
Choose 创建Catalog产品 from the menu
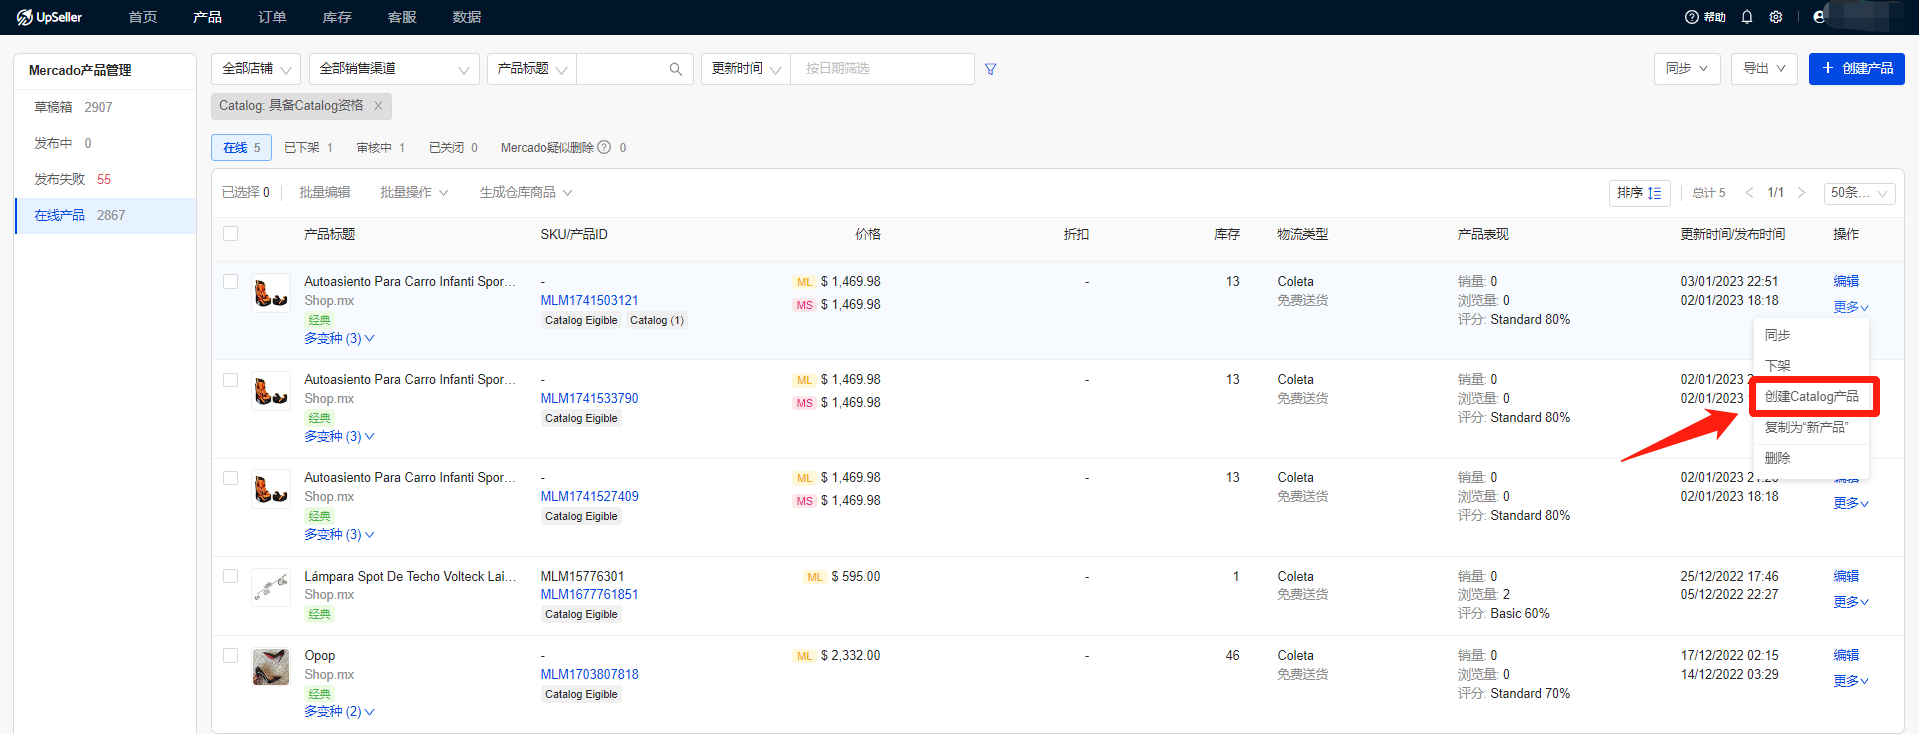point(1811,397)
